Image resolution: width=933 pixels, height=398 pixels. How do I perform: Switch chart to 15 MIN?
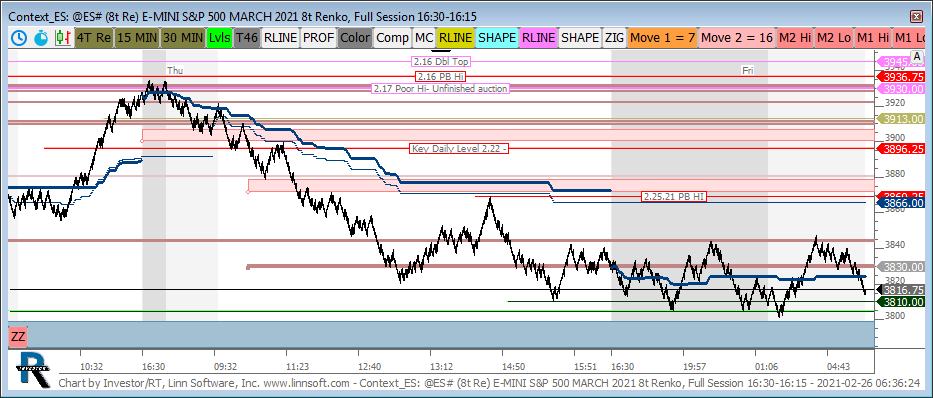tap(137, 37)
